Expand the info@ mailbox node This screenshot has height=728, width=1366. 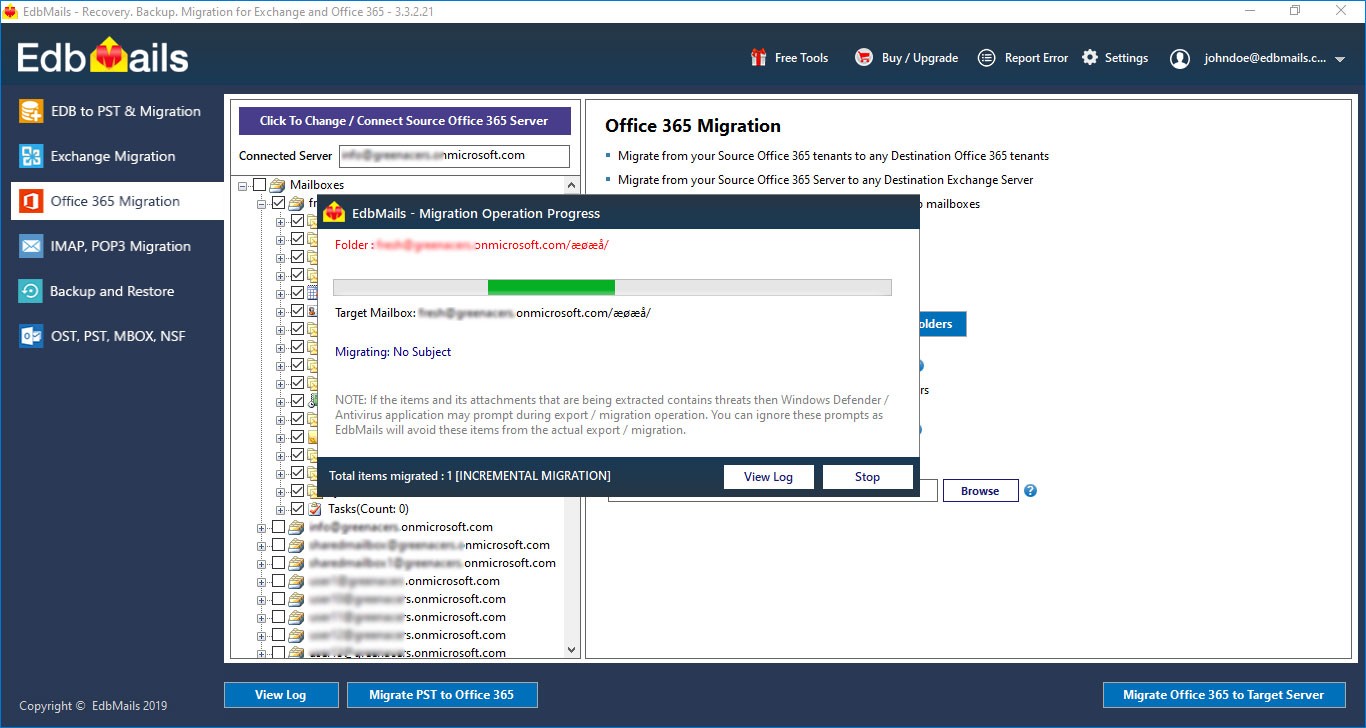pos(262,527)
